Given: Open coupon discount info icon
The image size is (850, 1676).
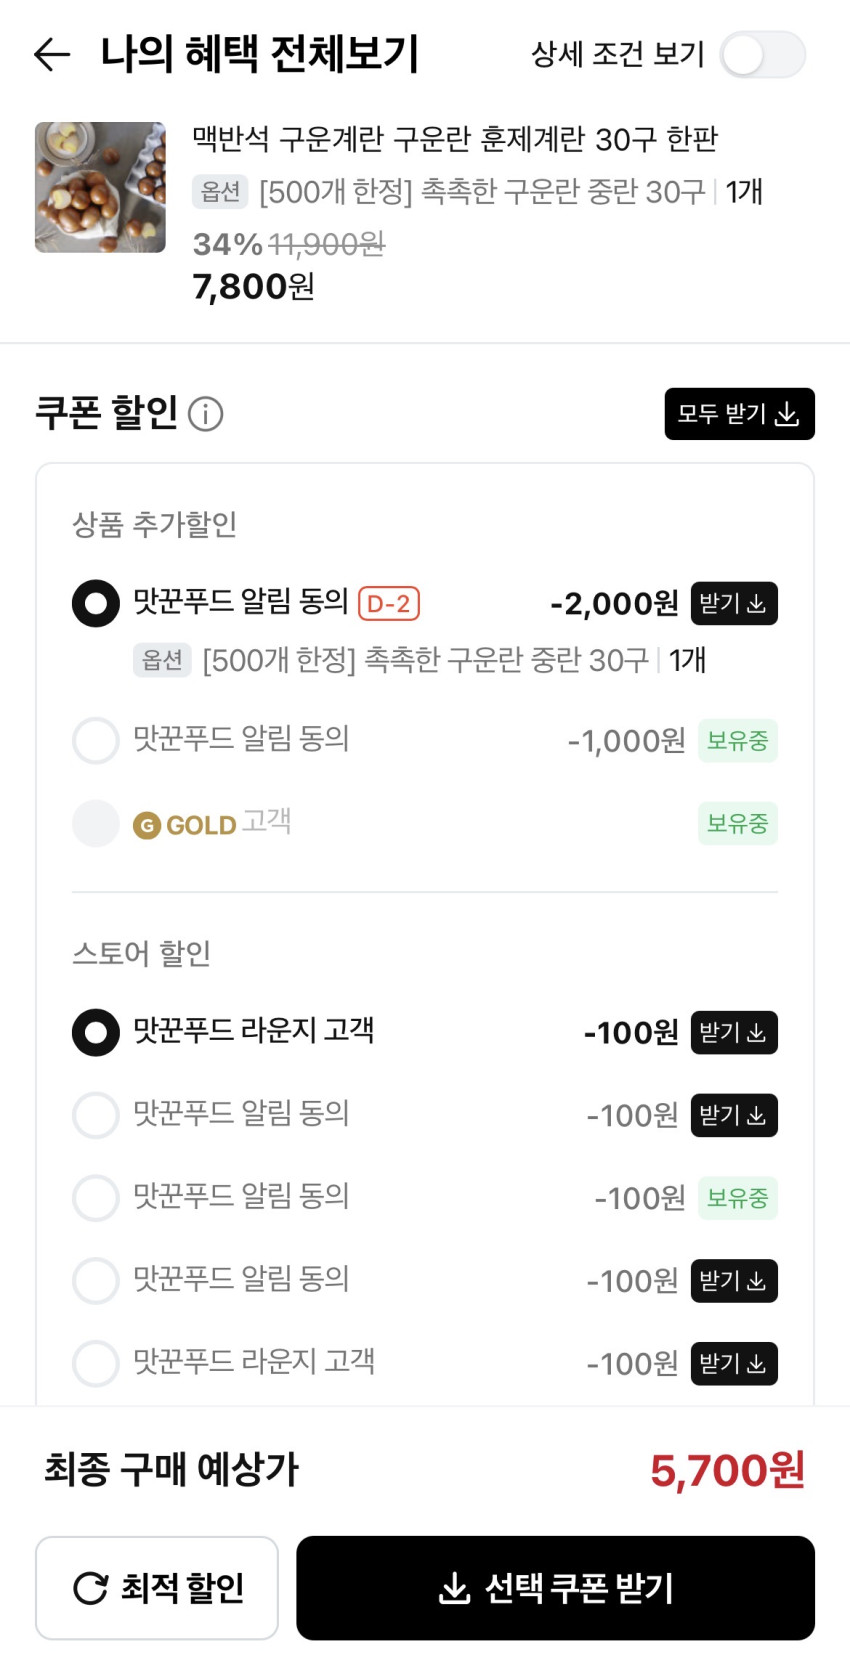Looking at the screenshot, I should (x=206, y=413).
